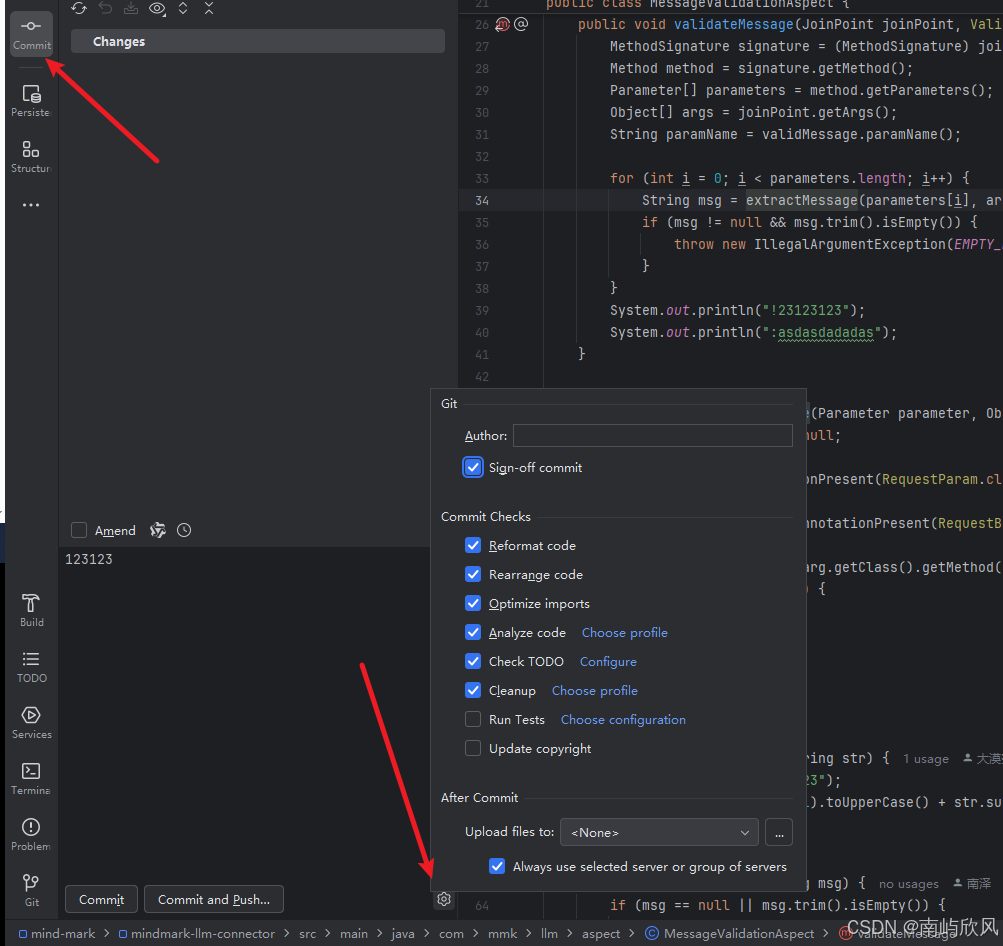Click the Rollback changes icon
The image size is (1003, 946).
105,8
